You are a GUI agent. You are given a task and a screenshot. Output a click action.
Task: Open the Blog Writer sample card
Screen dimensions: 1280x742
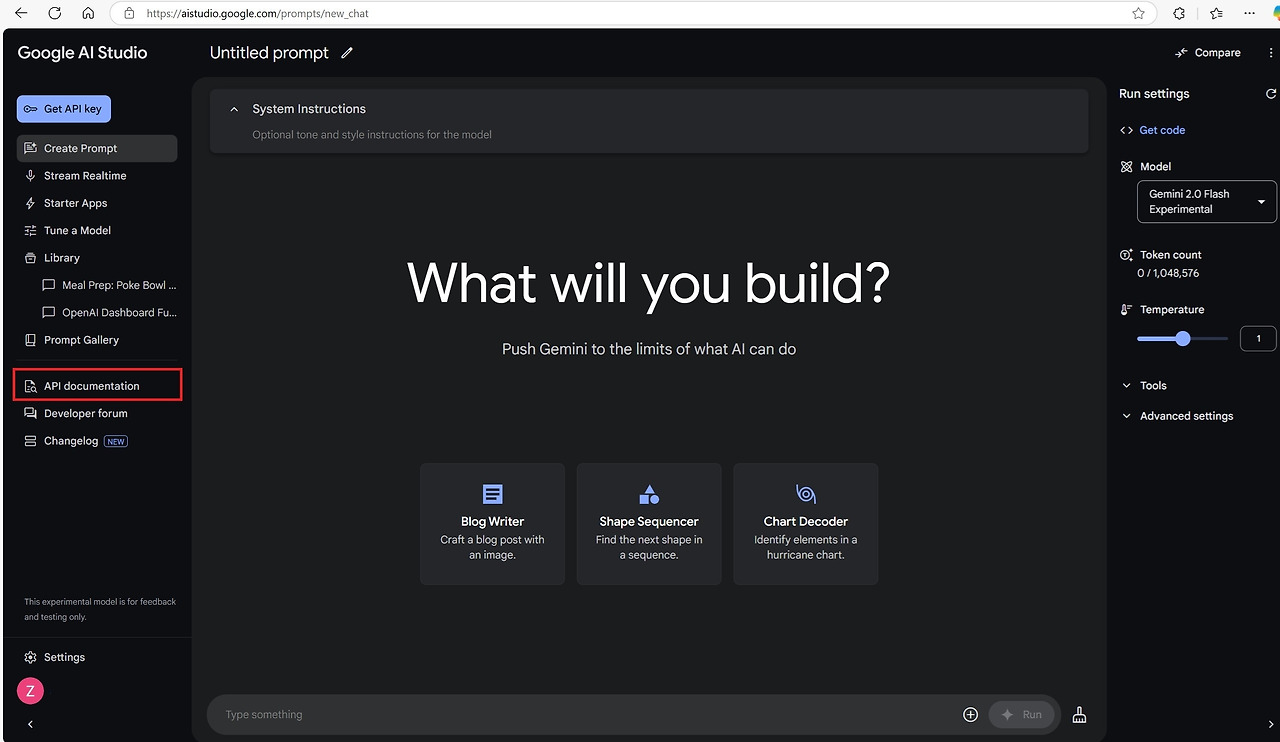click(492, 524)
